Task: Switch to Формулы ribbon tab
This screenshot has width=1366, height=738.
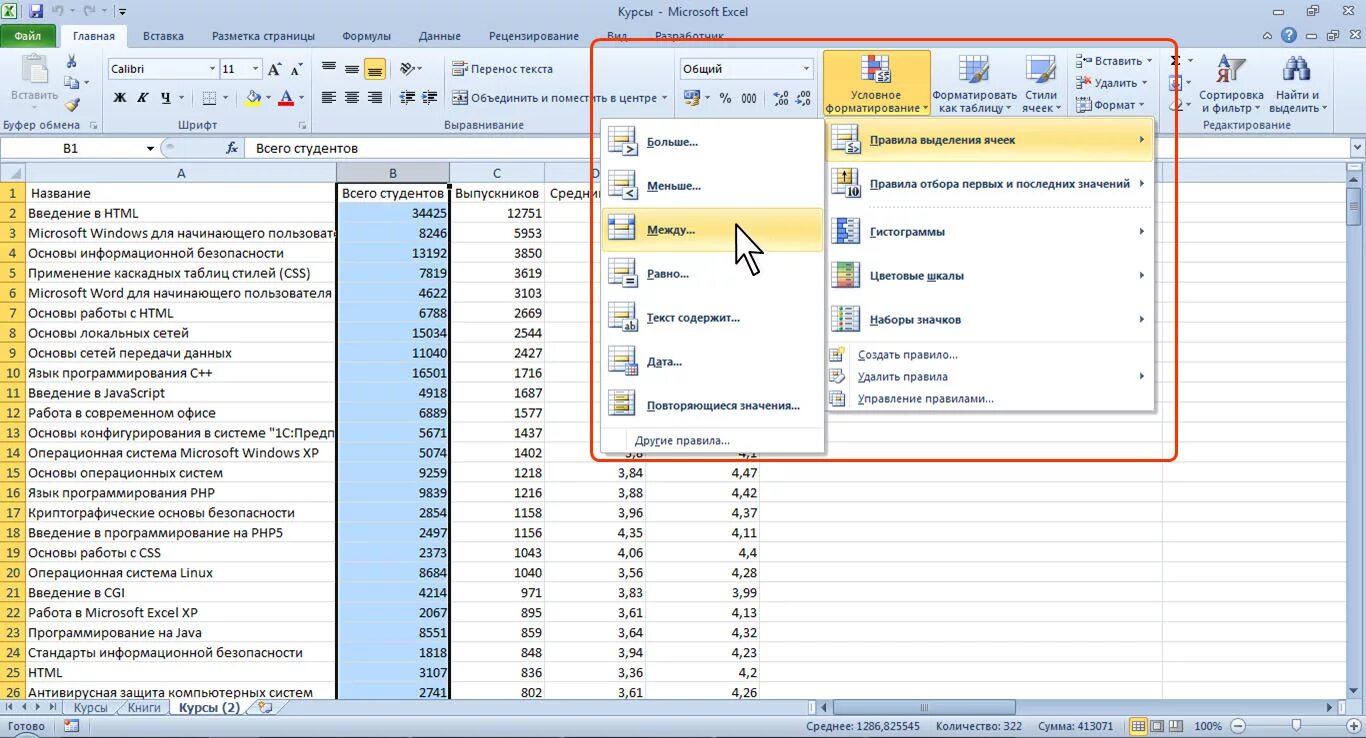Action: pos(366,36)
